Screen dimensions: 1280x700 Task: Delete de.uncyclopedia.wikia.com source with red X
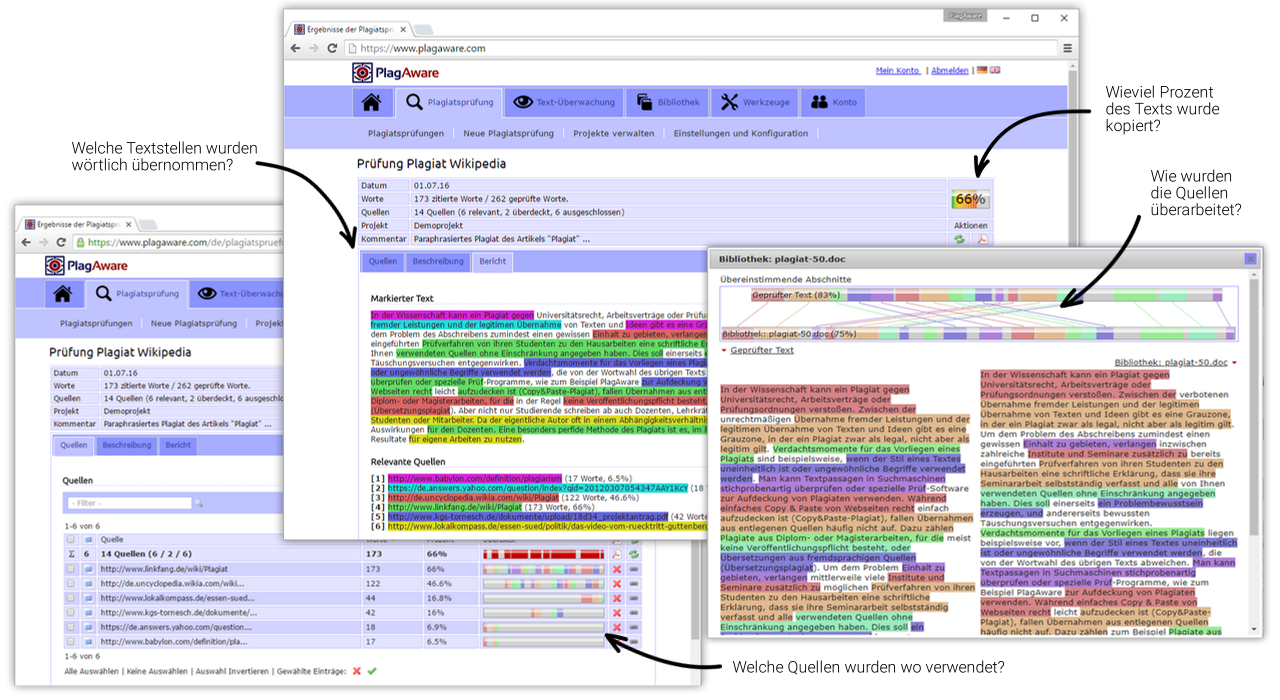(x=617, y=583)
